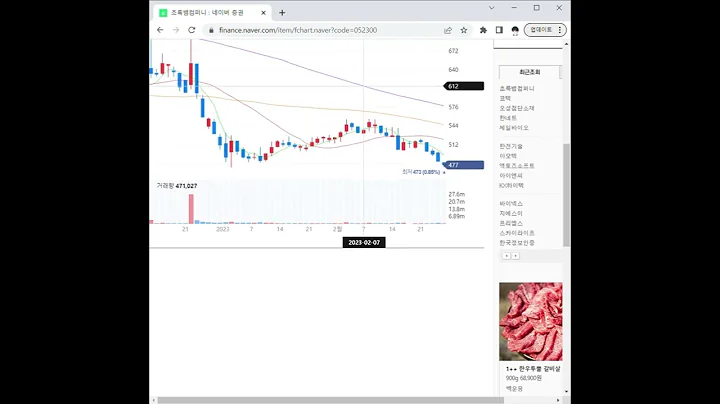Click the vertical page scrollbar thumb

coord(566,195)
